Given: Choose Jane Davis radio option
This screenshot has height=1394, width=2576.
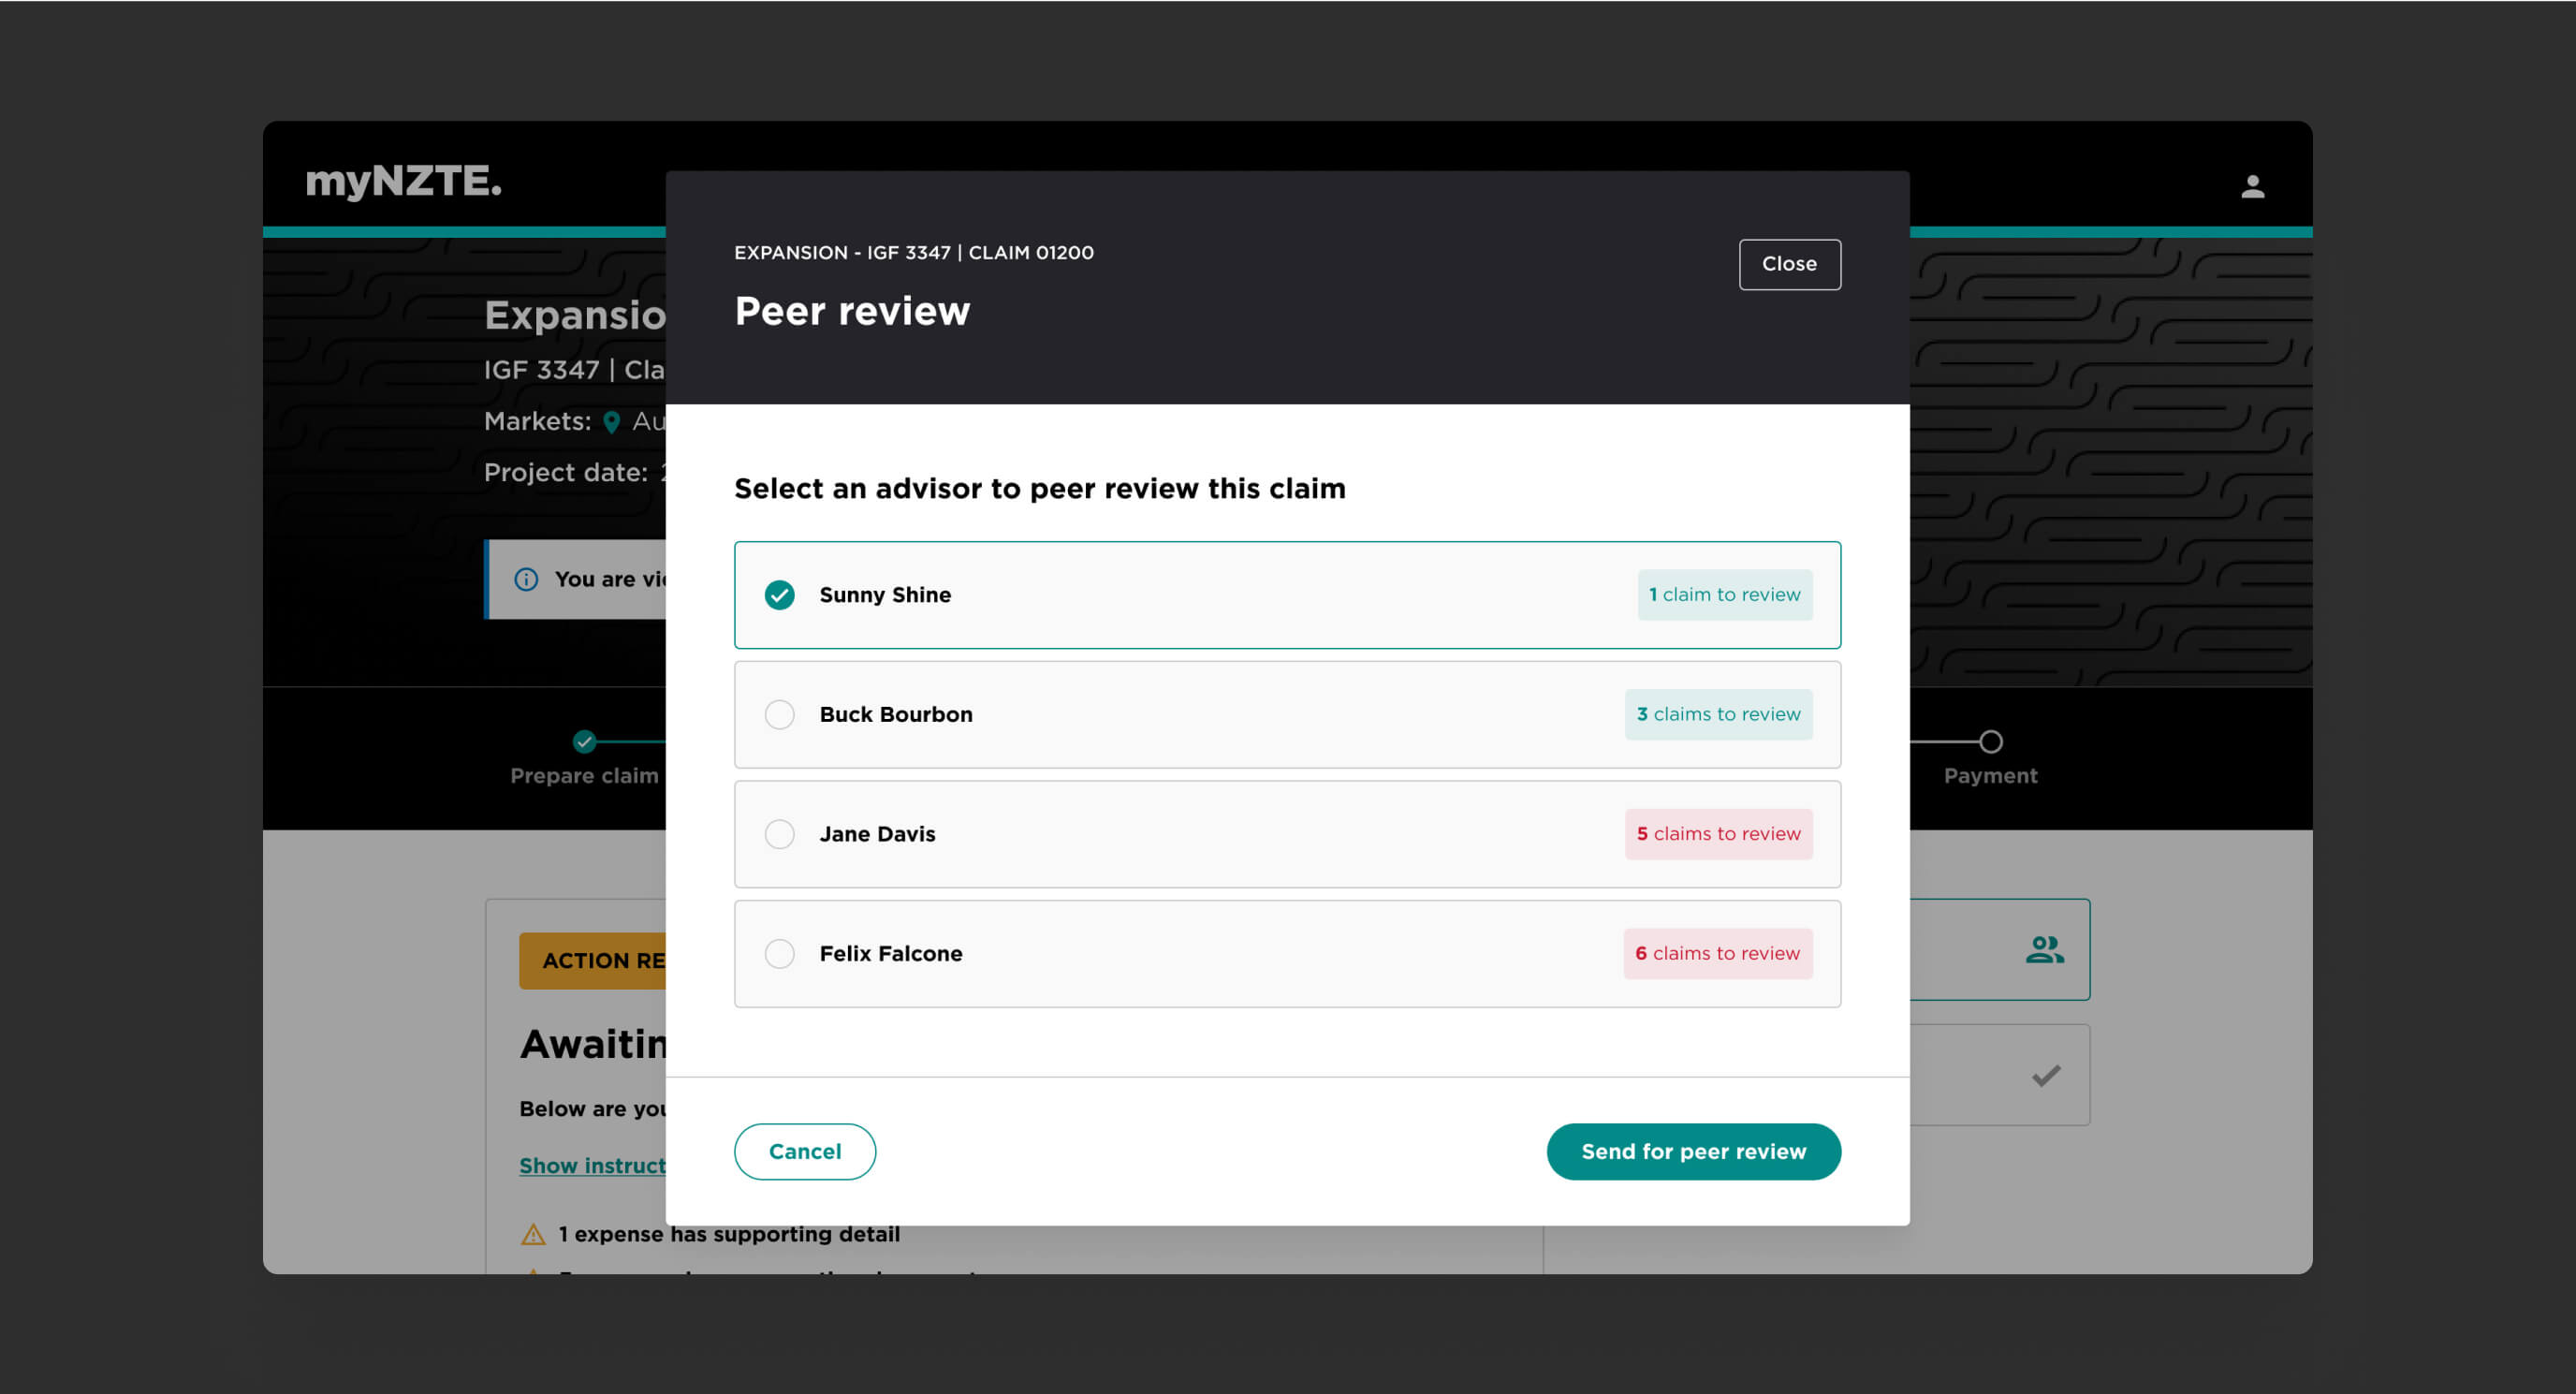Looking at the screenshot, I should tap(779, 834).
